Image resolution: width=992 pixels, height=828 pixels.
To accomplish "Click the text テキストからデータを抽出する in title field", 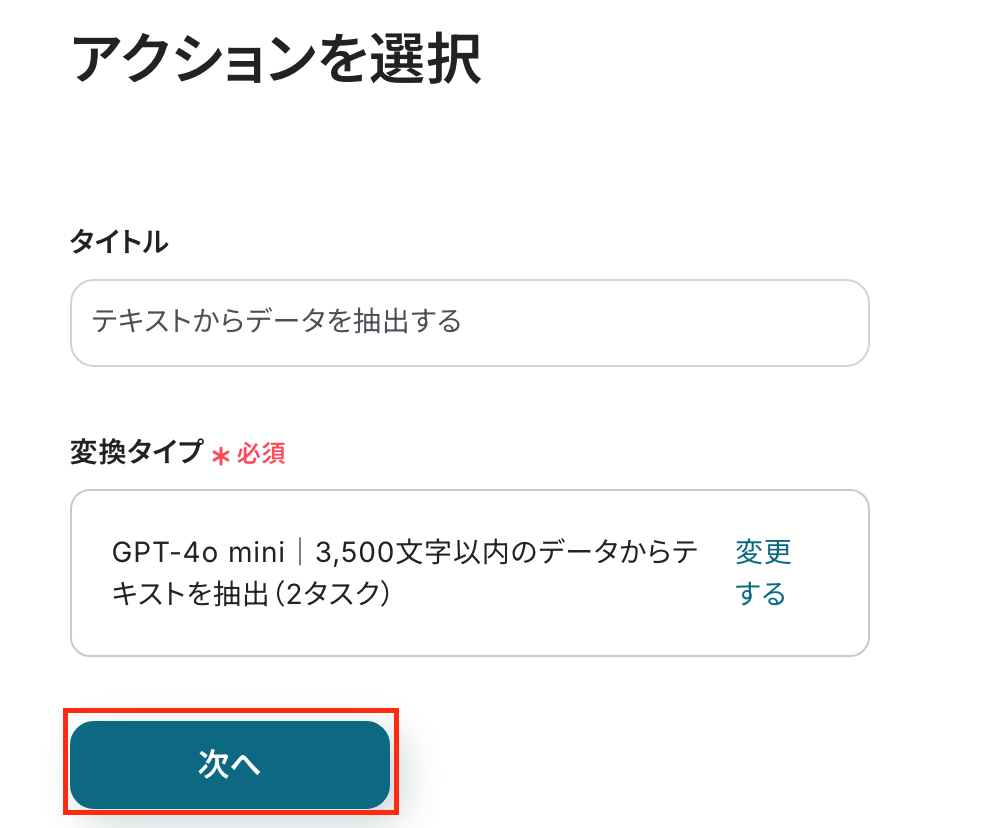I will pyautogui.click(x=276, y=321).
